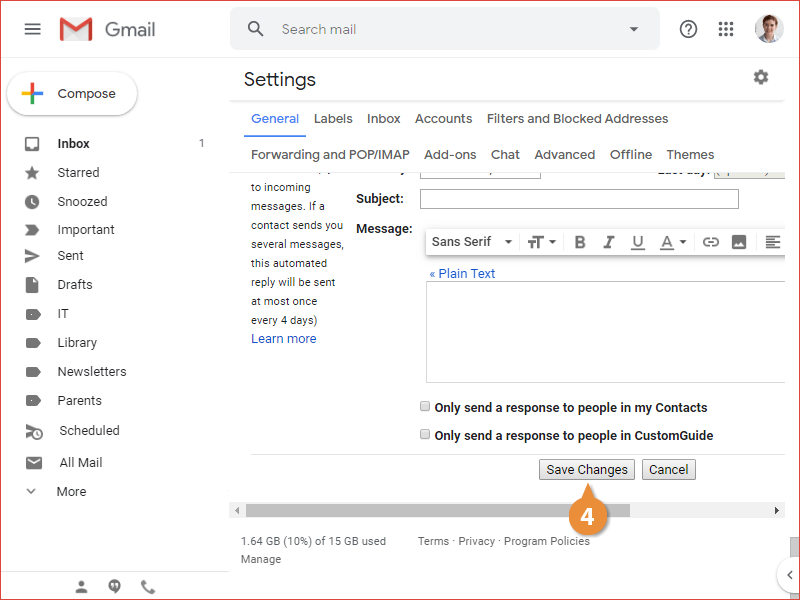Open the Sans Serif font dropdown
The height and width of the screenshot is (600, 800).
click(x=472, y=242)
